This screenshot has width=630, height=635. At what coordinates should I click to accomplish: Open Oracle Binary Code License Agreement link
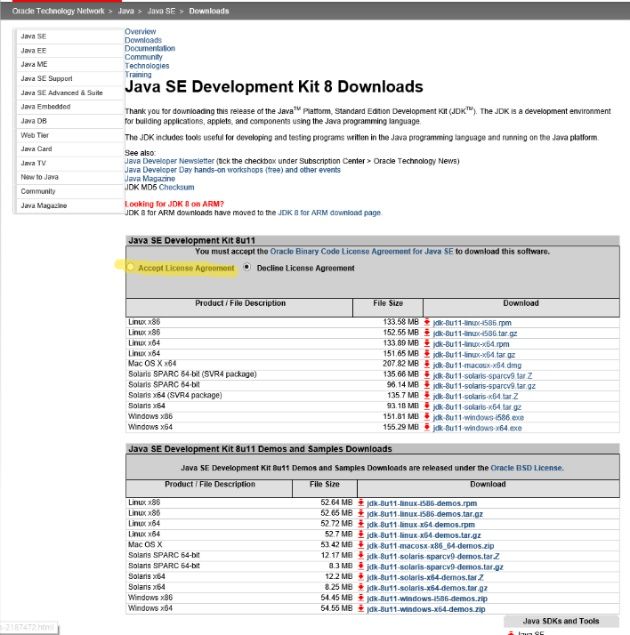click(362, 251)
